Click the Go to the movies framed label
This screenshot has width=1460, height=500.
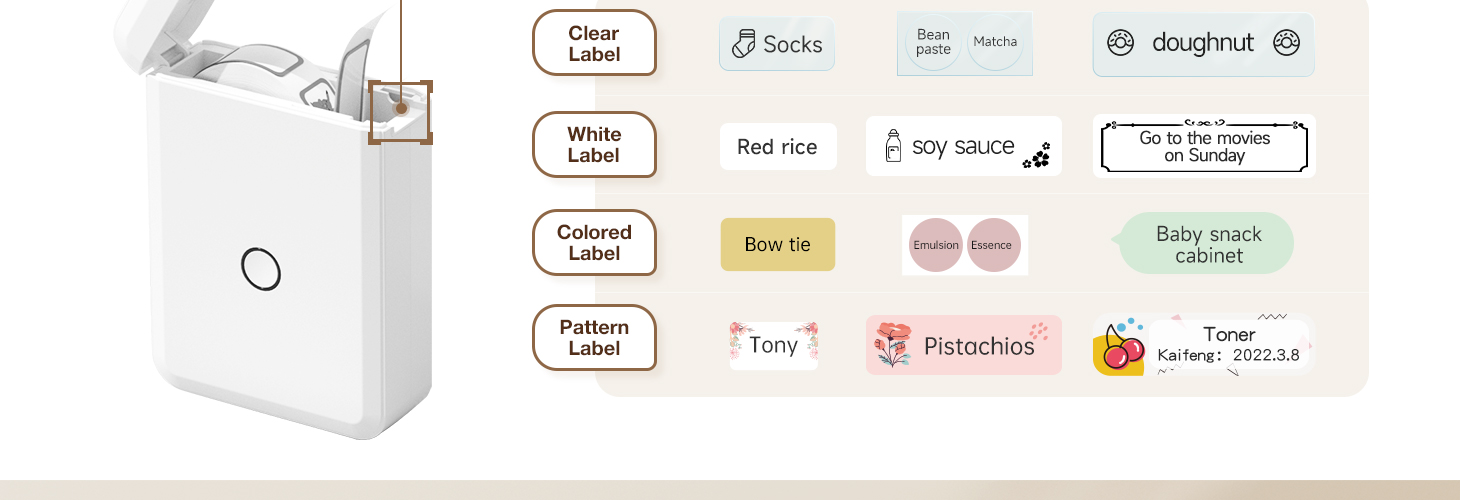tap(1204, 146)
